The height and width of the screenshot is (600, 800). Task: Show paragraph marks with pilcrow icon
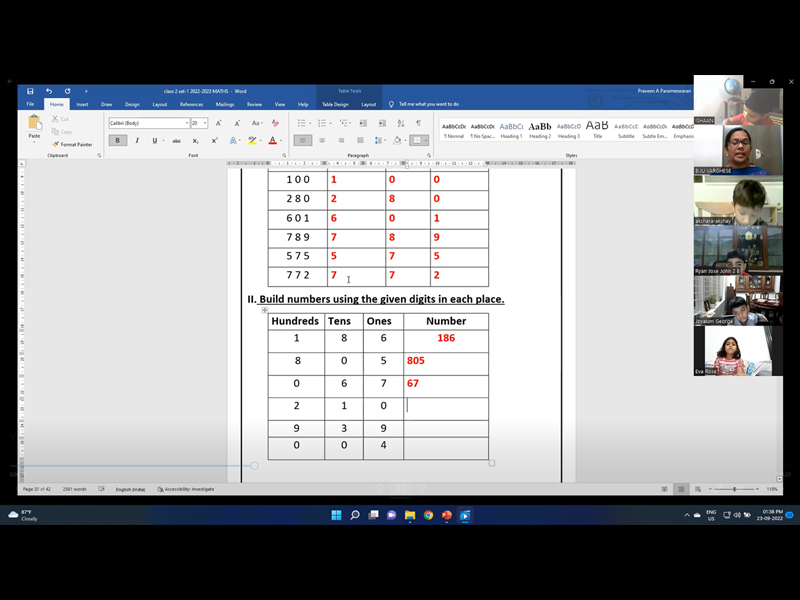pos(418,123)
